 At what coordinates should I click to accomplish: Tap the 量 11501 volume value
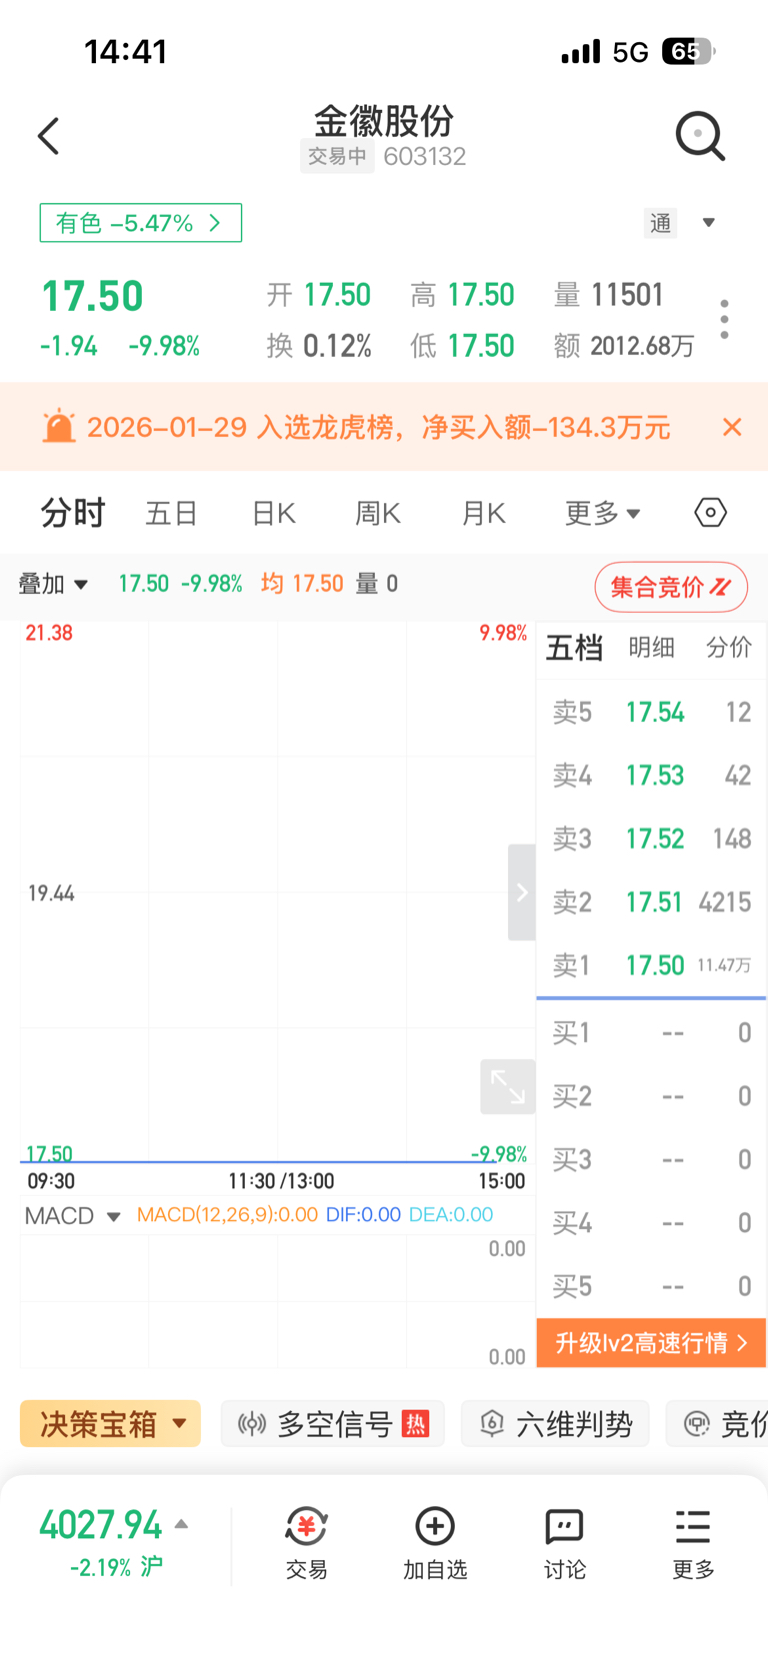click(x=609, y=295)
